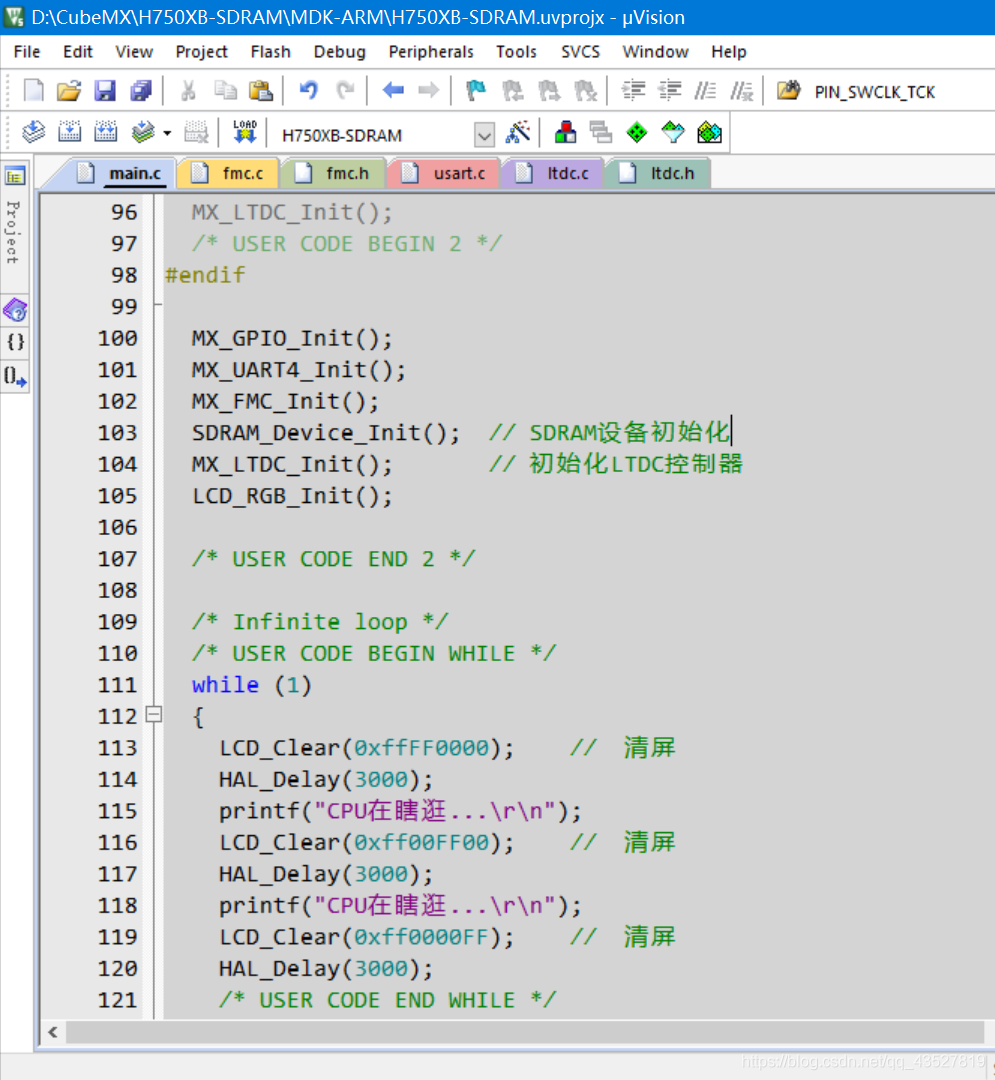
Task: Open Functions braces sidebar icon
Action: point(14,342)
